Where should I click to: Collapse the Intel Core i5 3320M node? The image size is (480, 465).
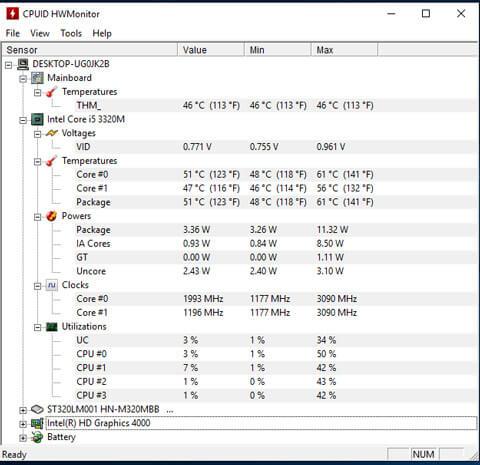[x=23, y=120]
